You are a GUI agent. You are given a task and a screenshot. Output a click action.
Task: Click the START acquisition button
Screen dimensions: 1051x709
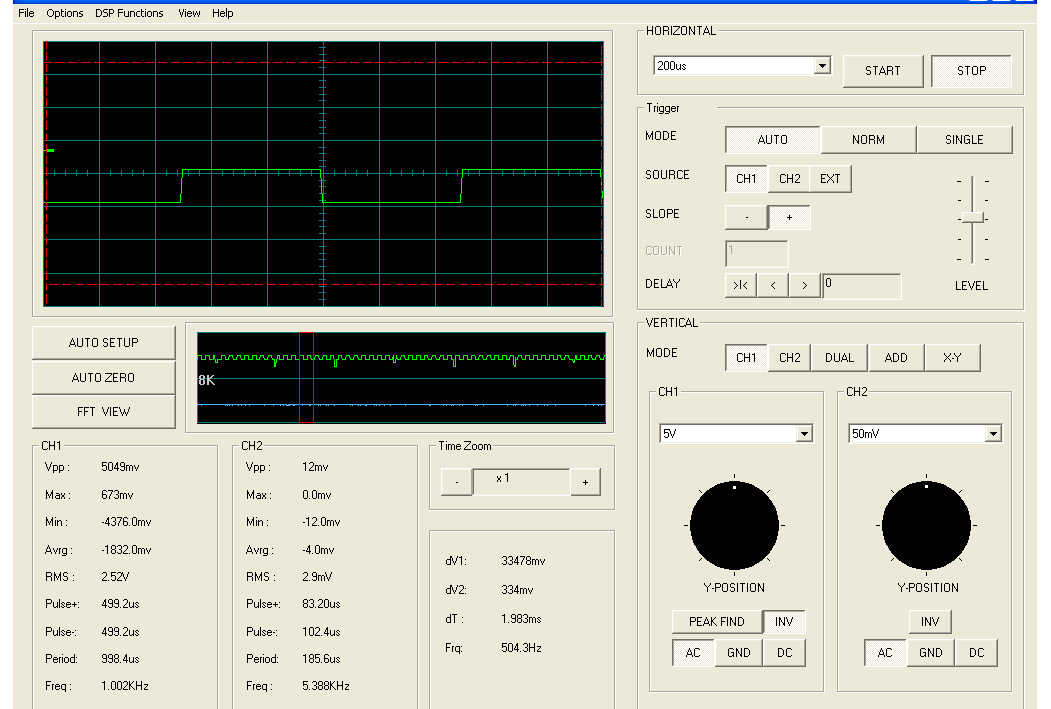(883, 71)
